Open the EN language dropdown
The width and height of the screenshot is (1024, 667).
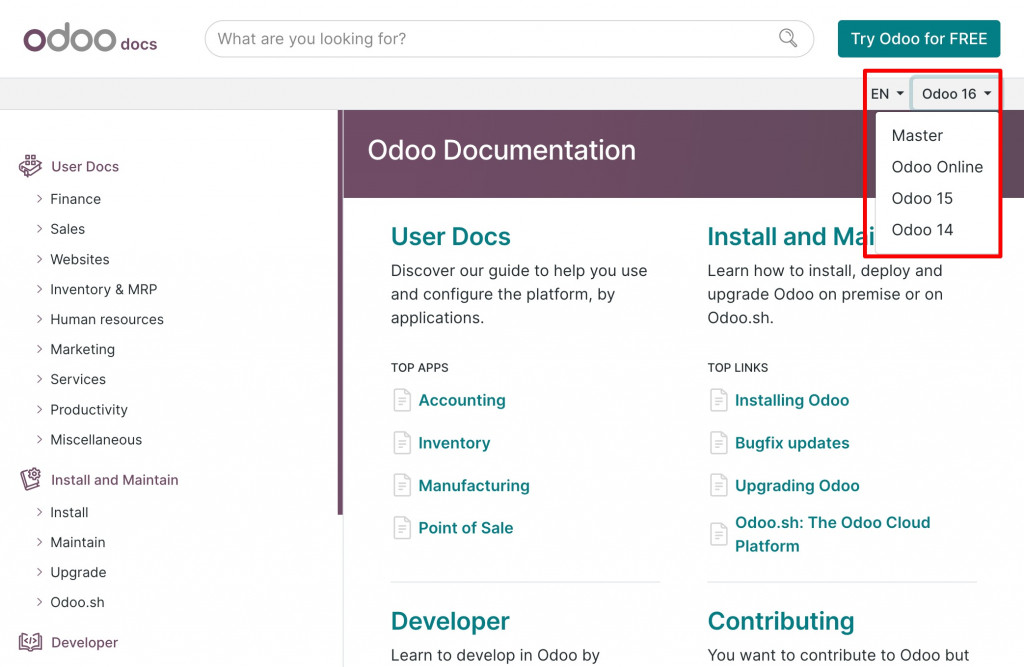click(887, 93)
